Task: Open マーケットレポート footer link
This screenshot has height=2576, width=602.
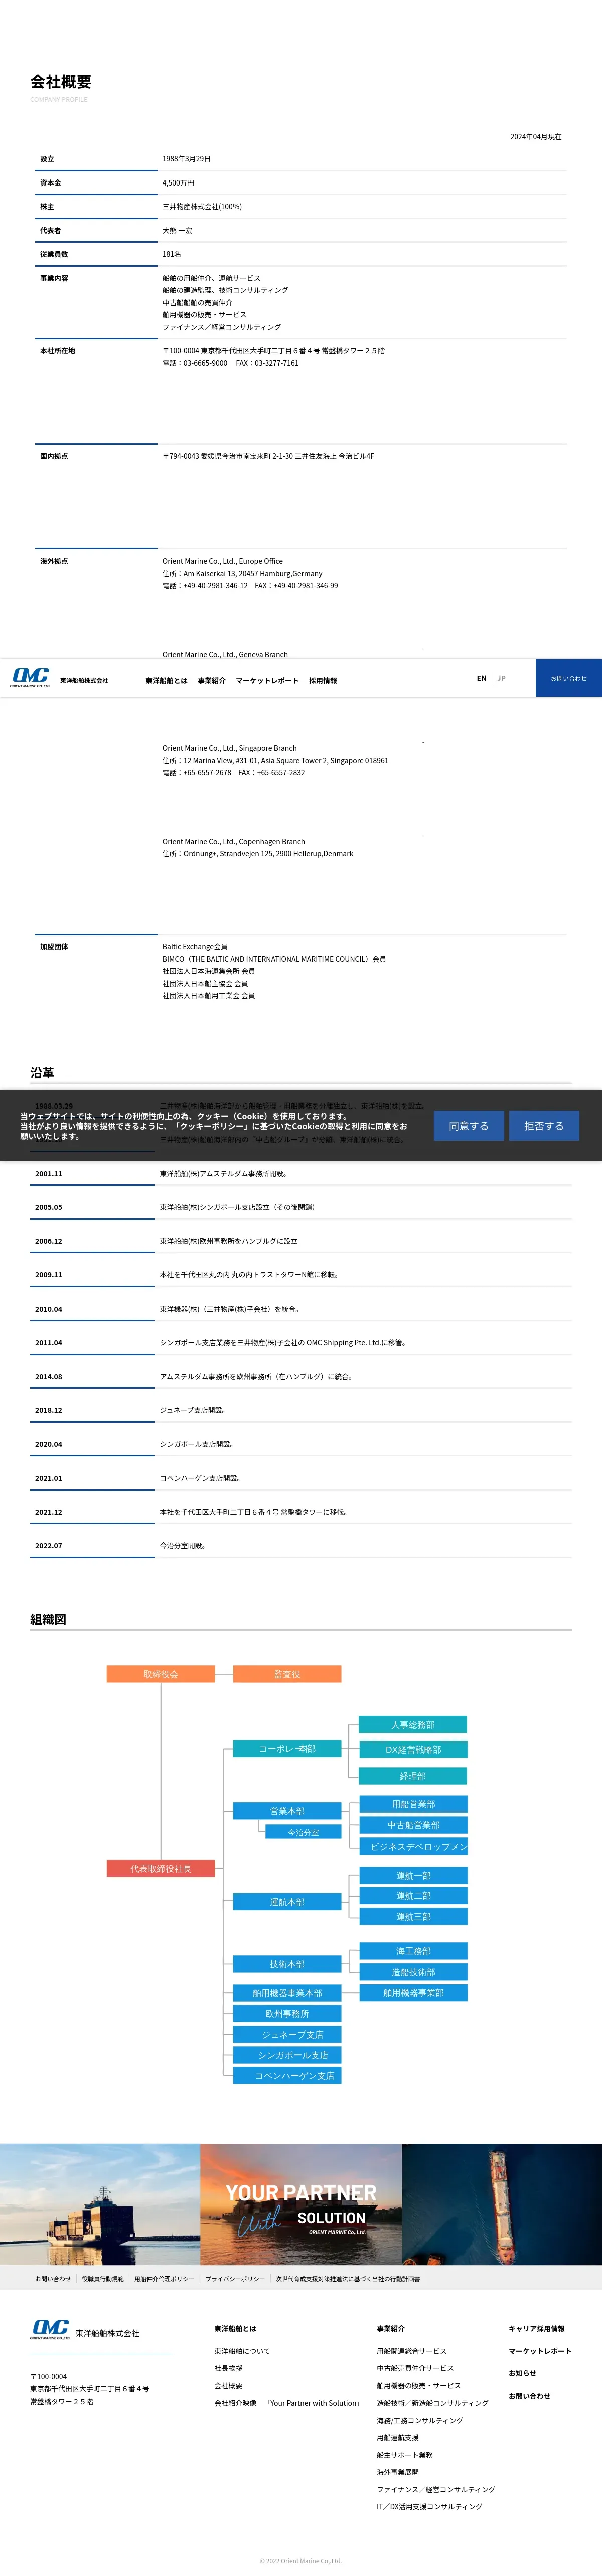Action: [540, 2351]
